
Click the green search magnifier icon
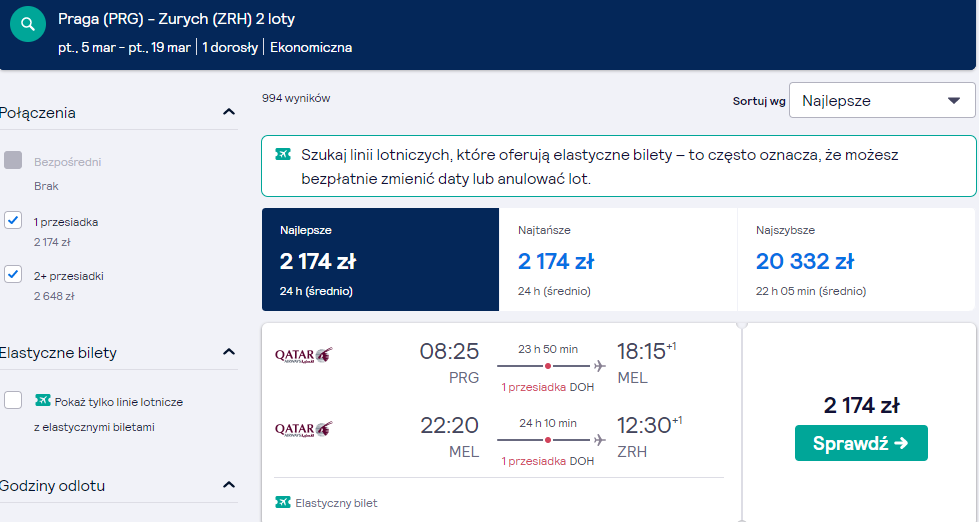(x=28, y=24)
